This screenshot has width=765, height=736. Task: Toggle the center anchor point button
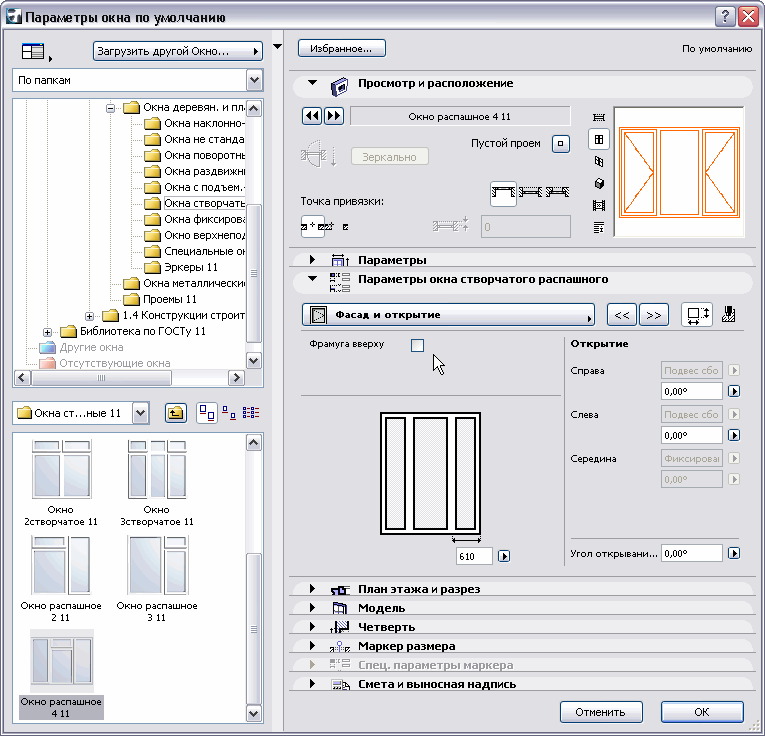tap(313, 227)
